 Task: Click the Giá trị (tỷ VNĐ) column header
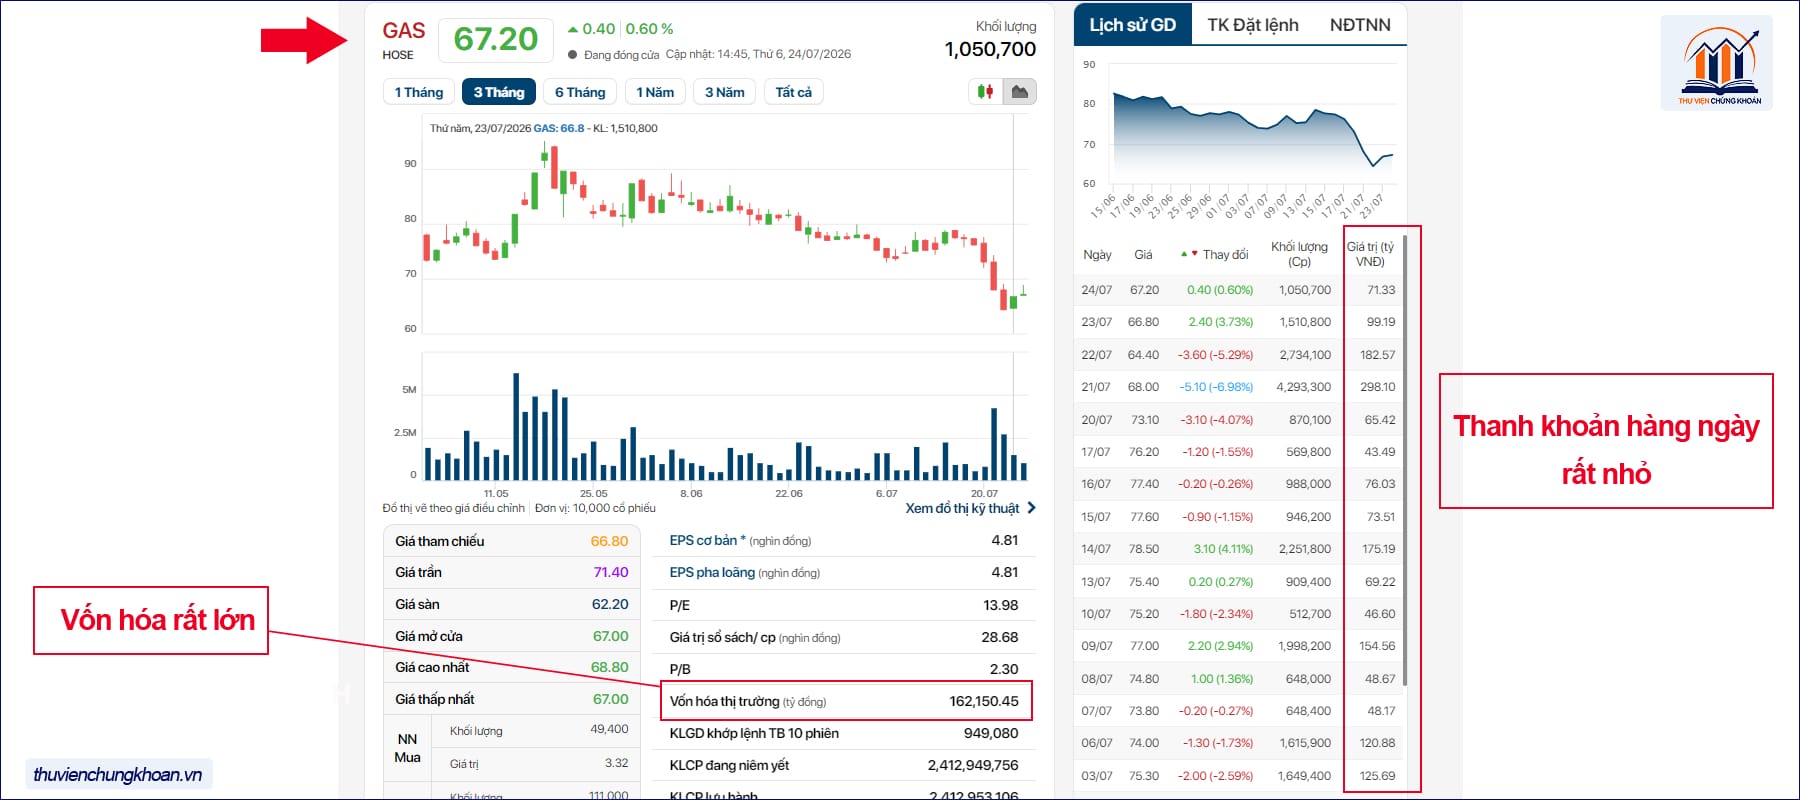click(1370, 254)
